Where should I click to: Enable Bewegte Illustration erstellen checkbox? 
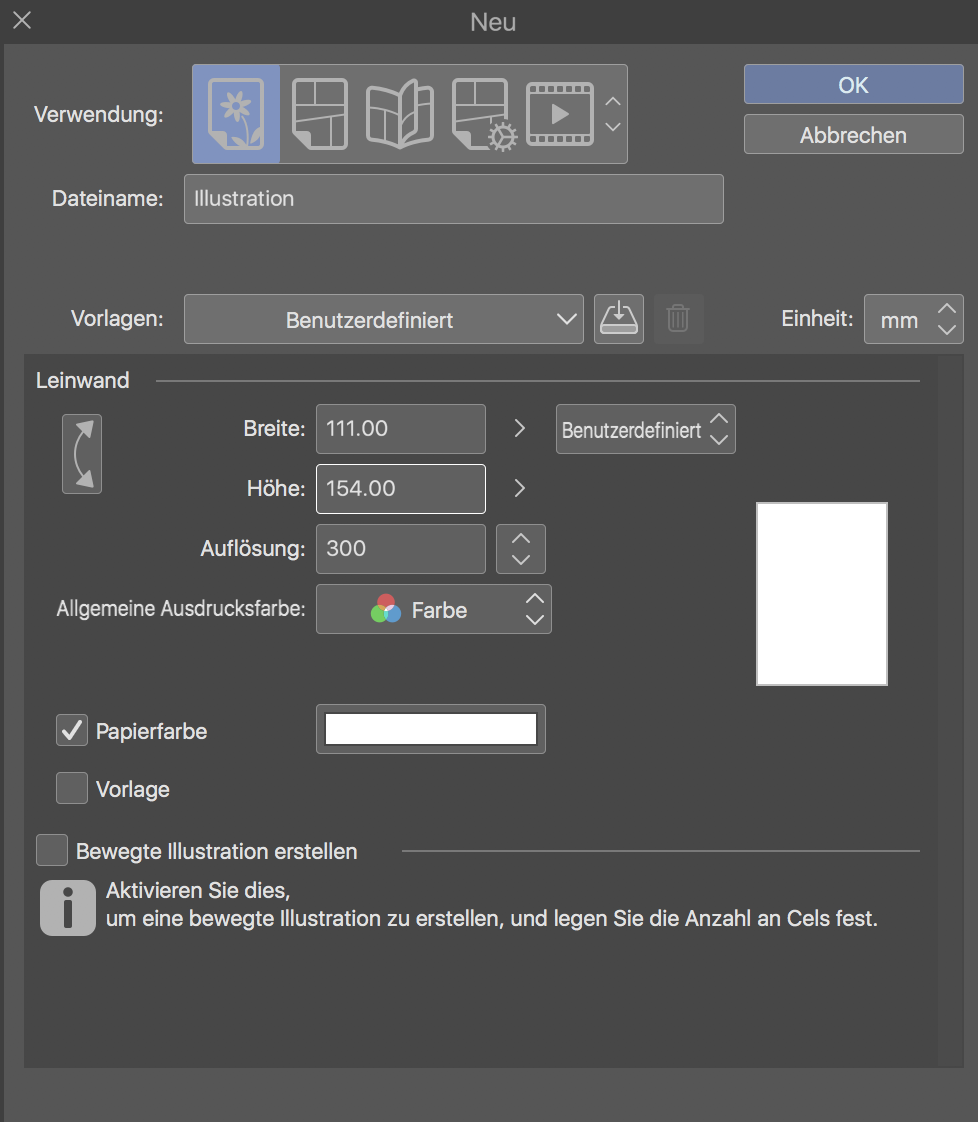52,850
